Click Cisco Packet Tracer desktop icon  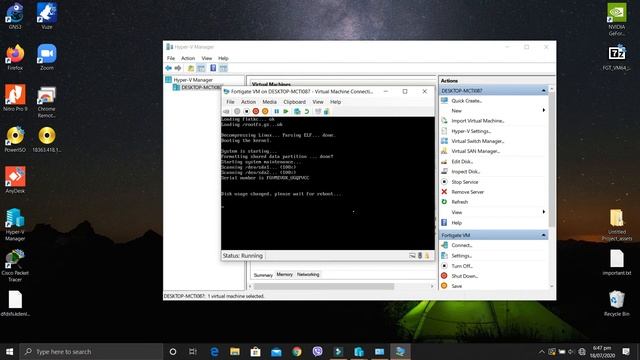pos(15,266)
